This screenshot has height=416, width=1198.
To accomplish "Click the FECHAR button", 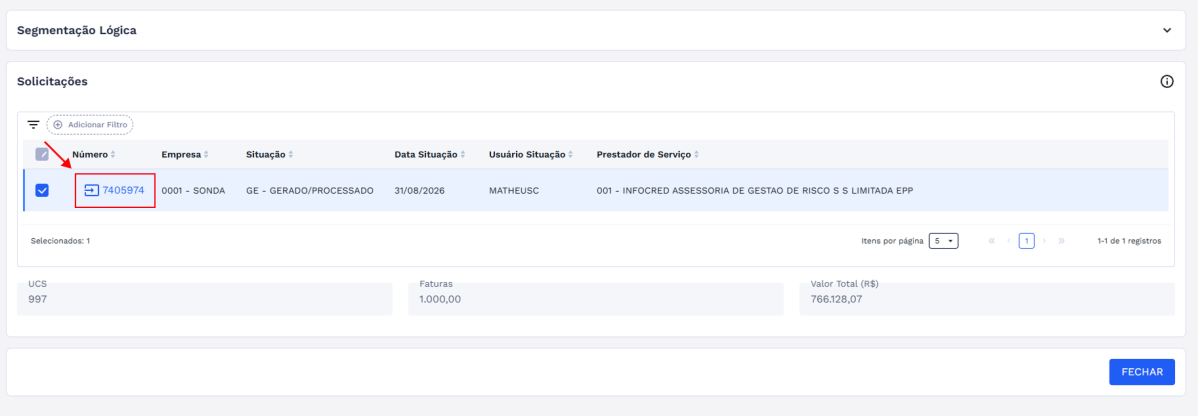I will click(1142, 372).
